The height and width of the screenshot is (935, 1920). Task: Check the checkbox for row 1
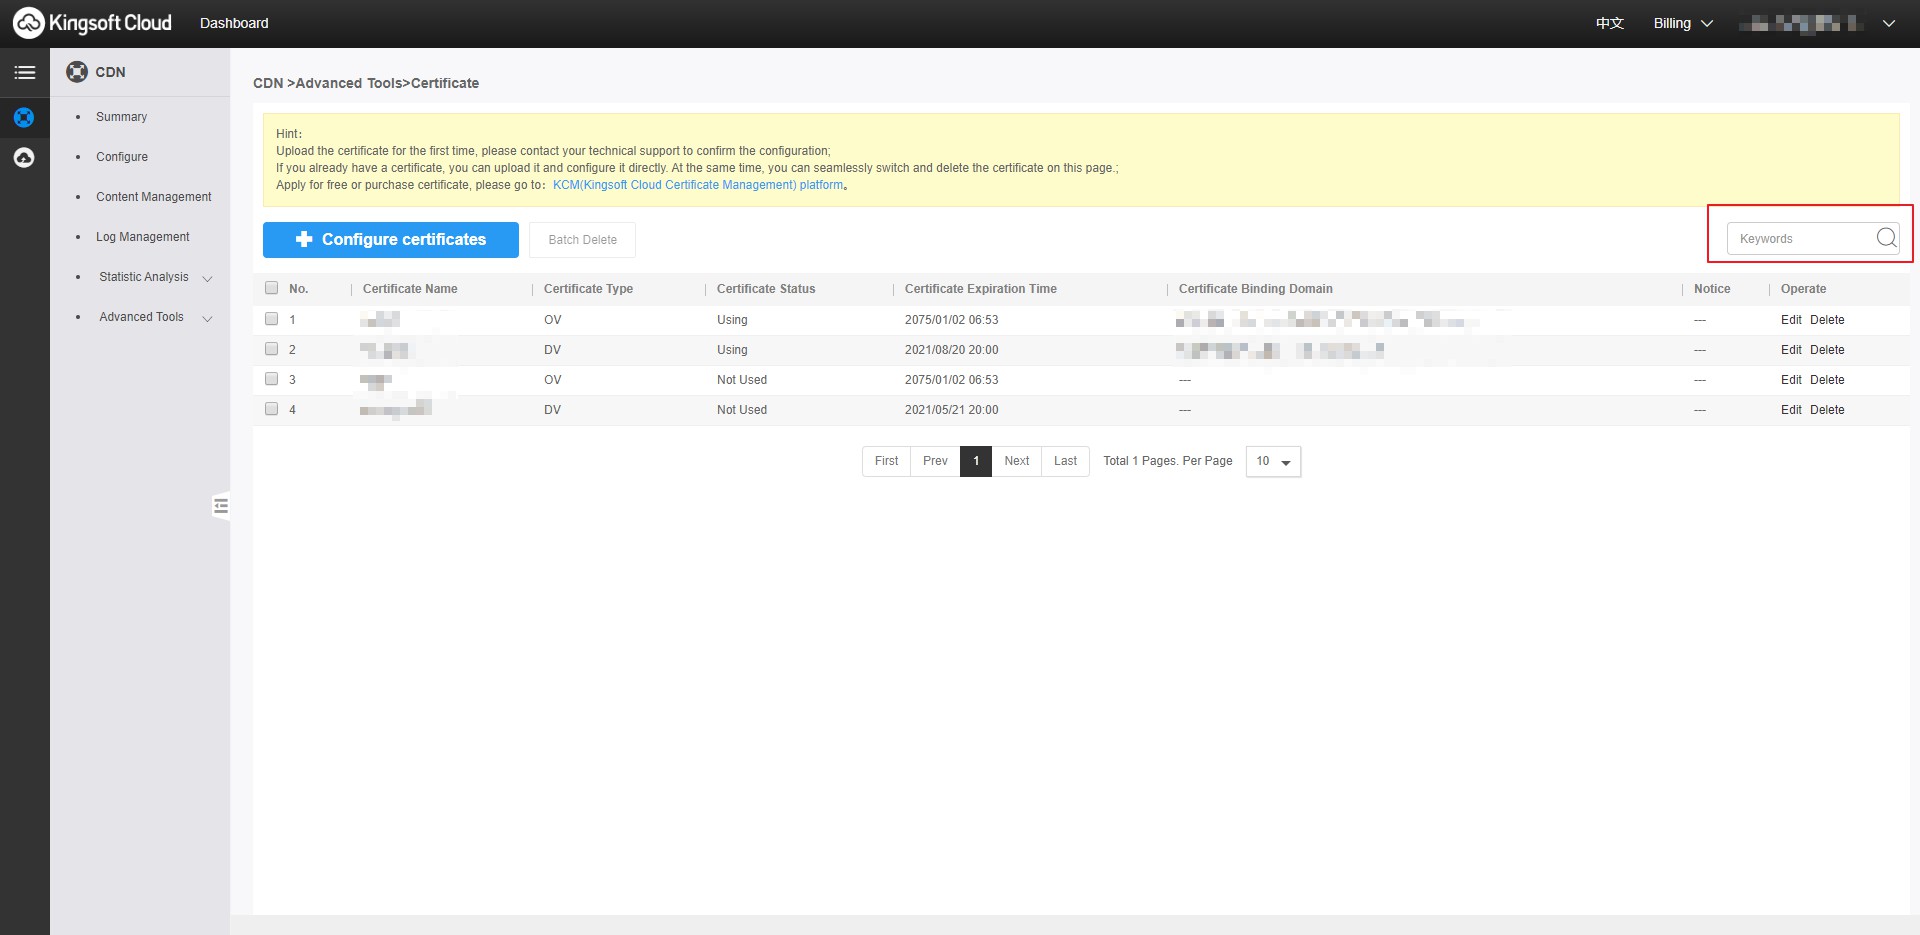point(271,319)
